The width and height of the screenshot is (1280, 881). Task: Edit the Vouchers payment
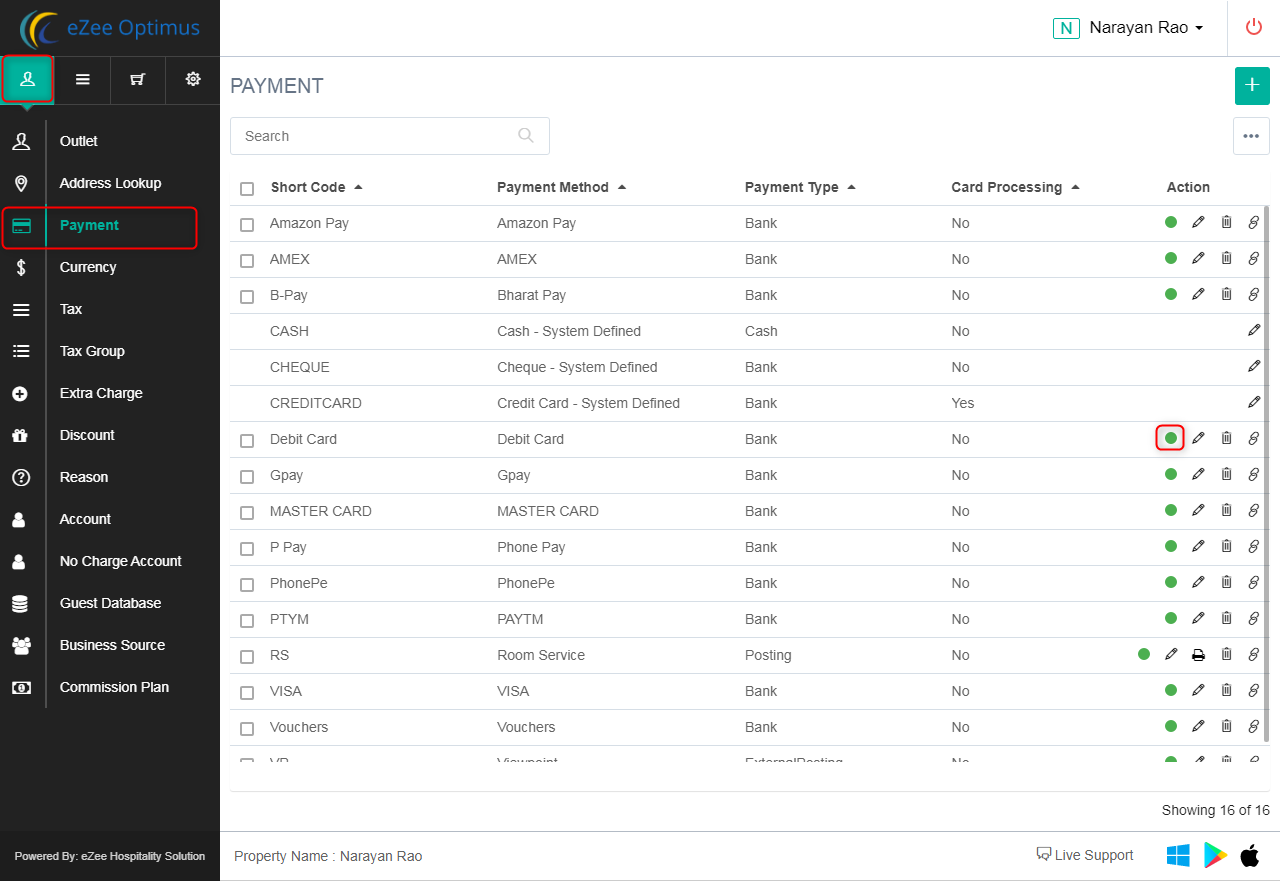[x=1198, y=727]
